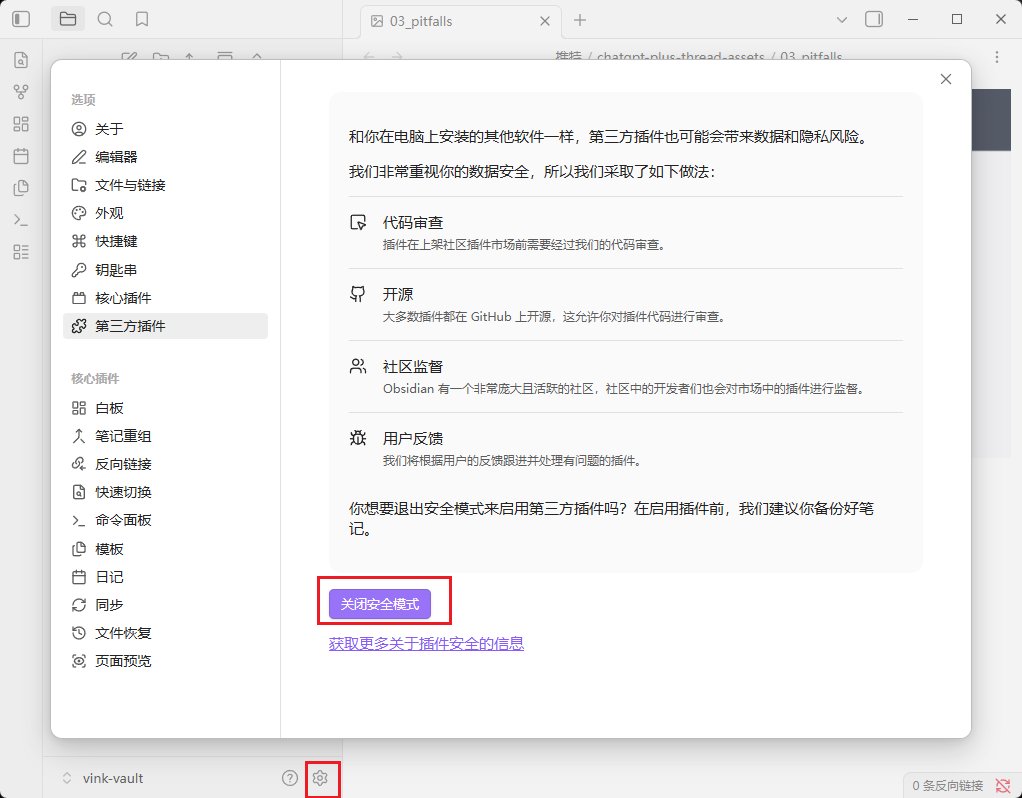Screen dimensions: 1022x798
Task: Open the search magnifier icon
Action: coord(105,19)
